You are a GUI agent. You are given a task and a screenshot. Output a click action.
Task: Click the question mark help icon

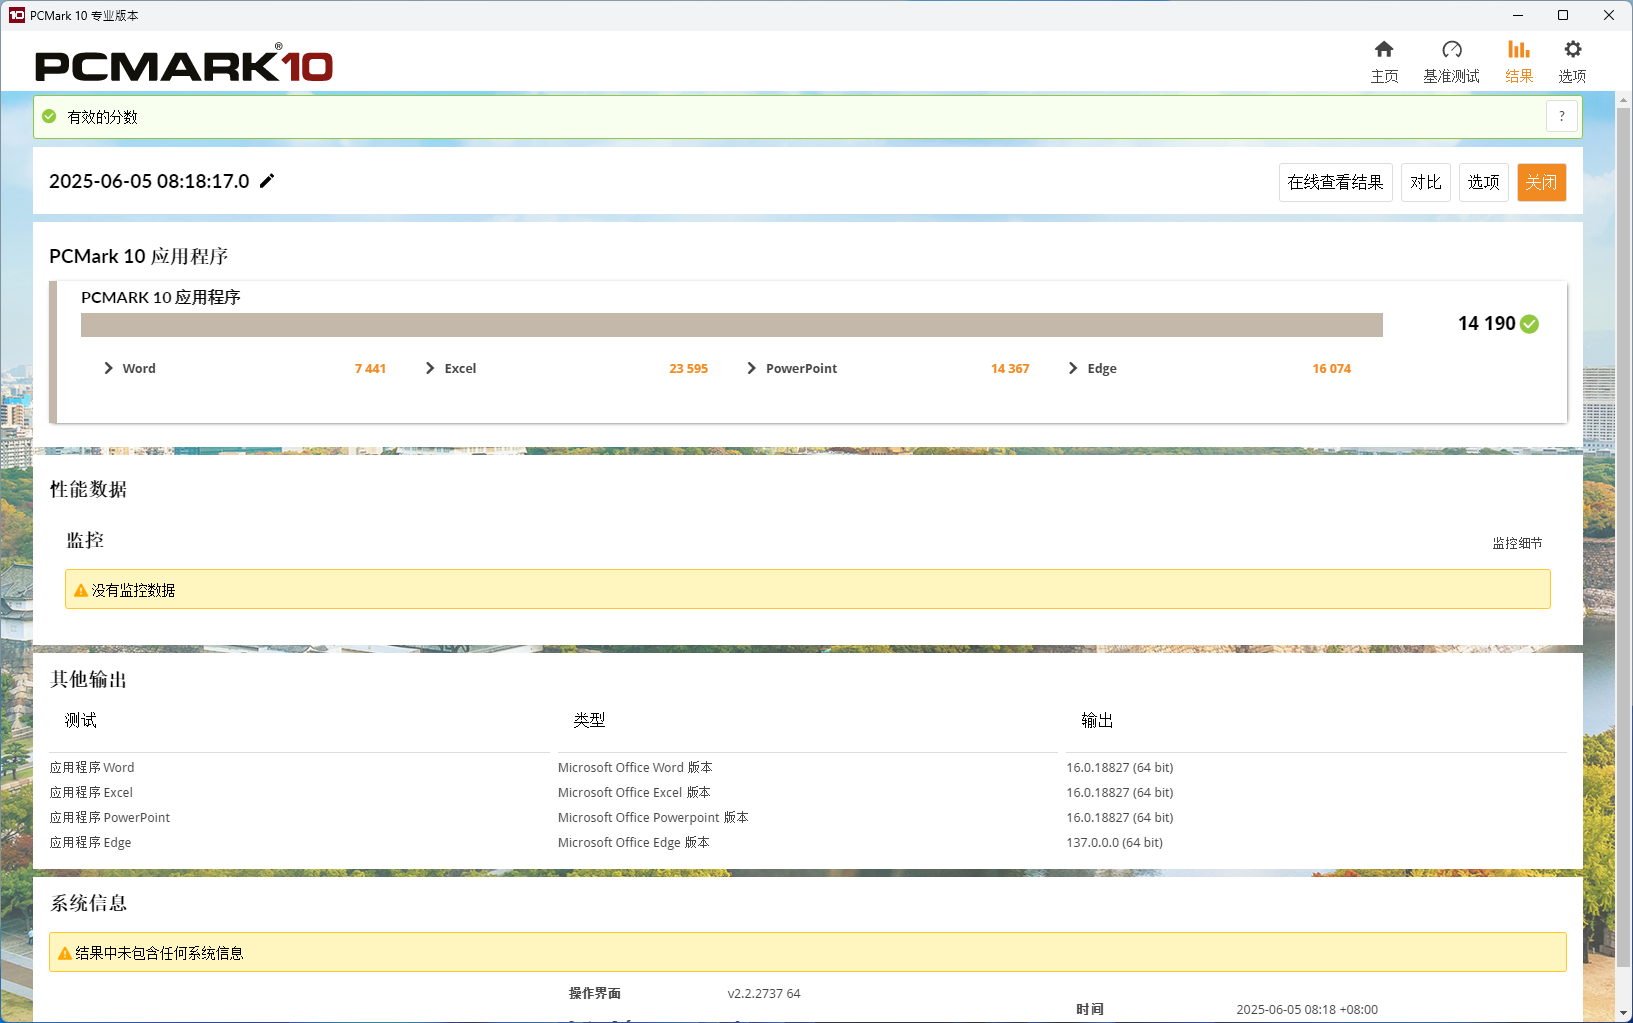pos(1562,116)
